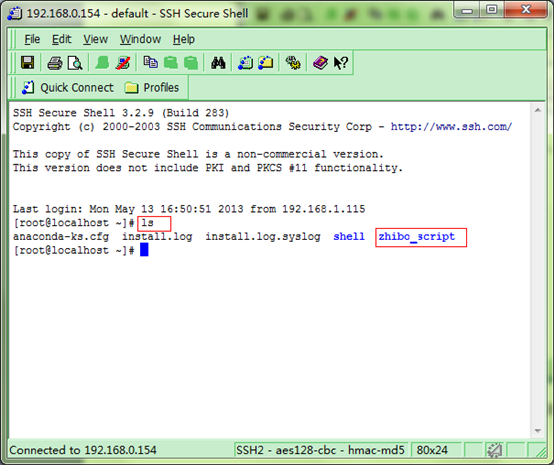Click the scrollbar up arrow
Screen dimensions: 554x465
(x=538, y=110)
